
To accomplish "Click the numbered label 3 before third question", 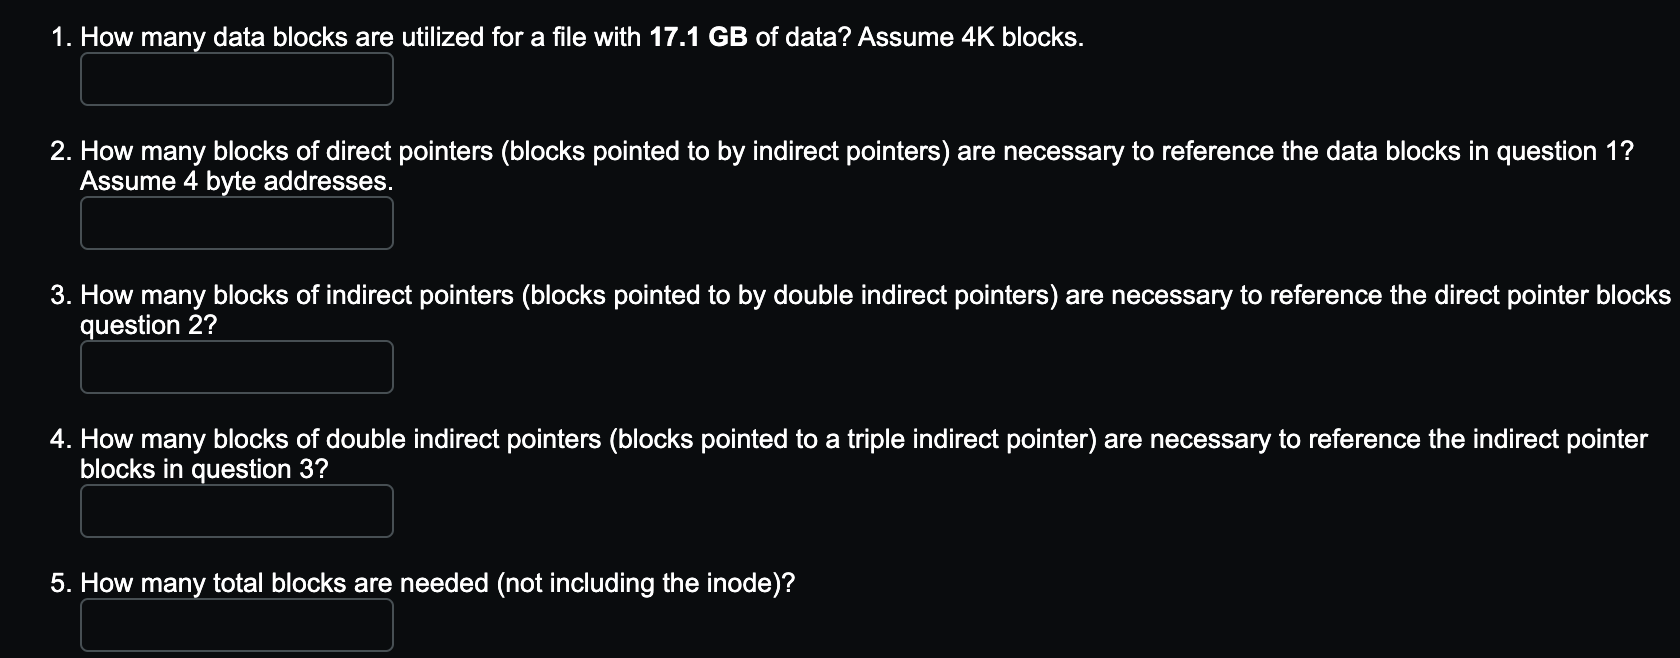I will pos(58,295).
